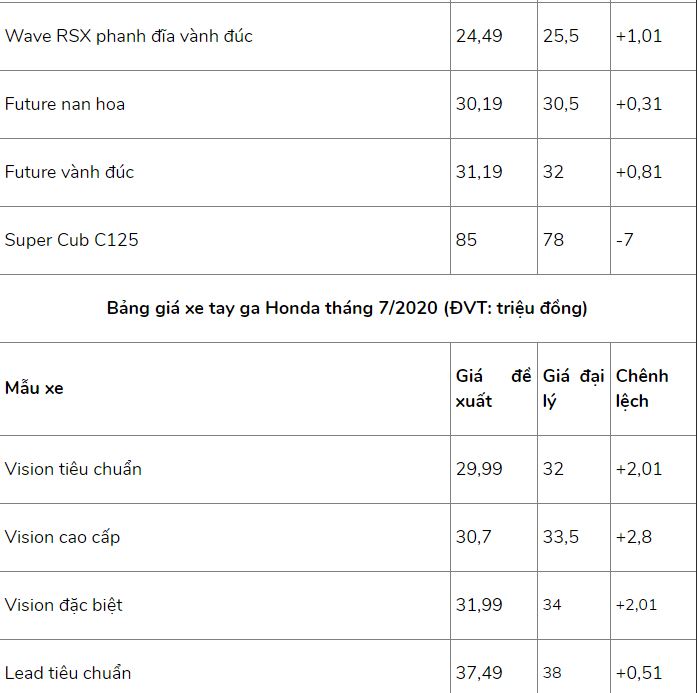Select the Vision tiêu chuẩn model cell
Screen dimensions: 698x693
[x=73, y=469]
